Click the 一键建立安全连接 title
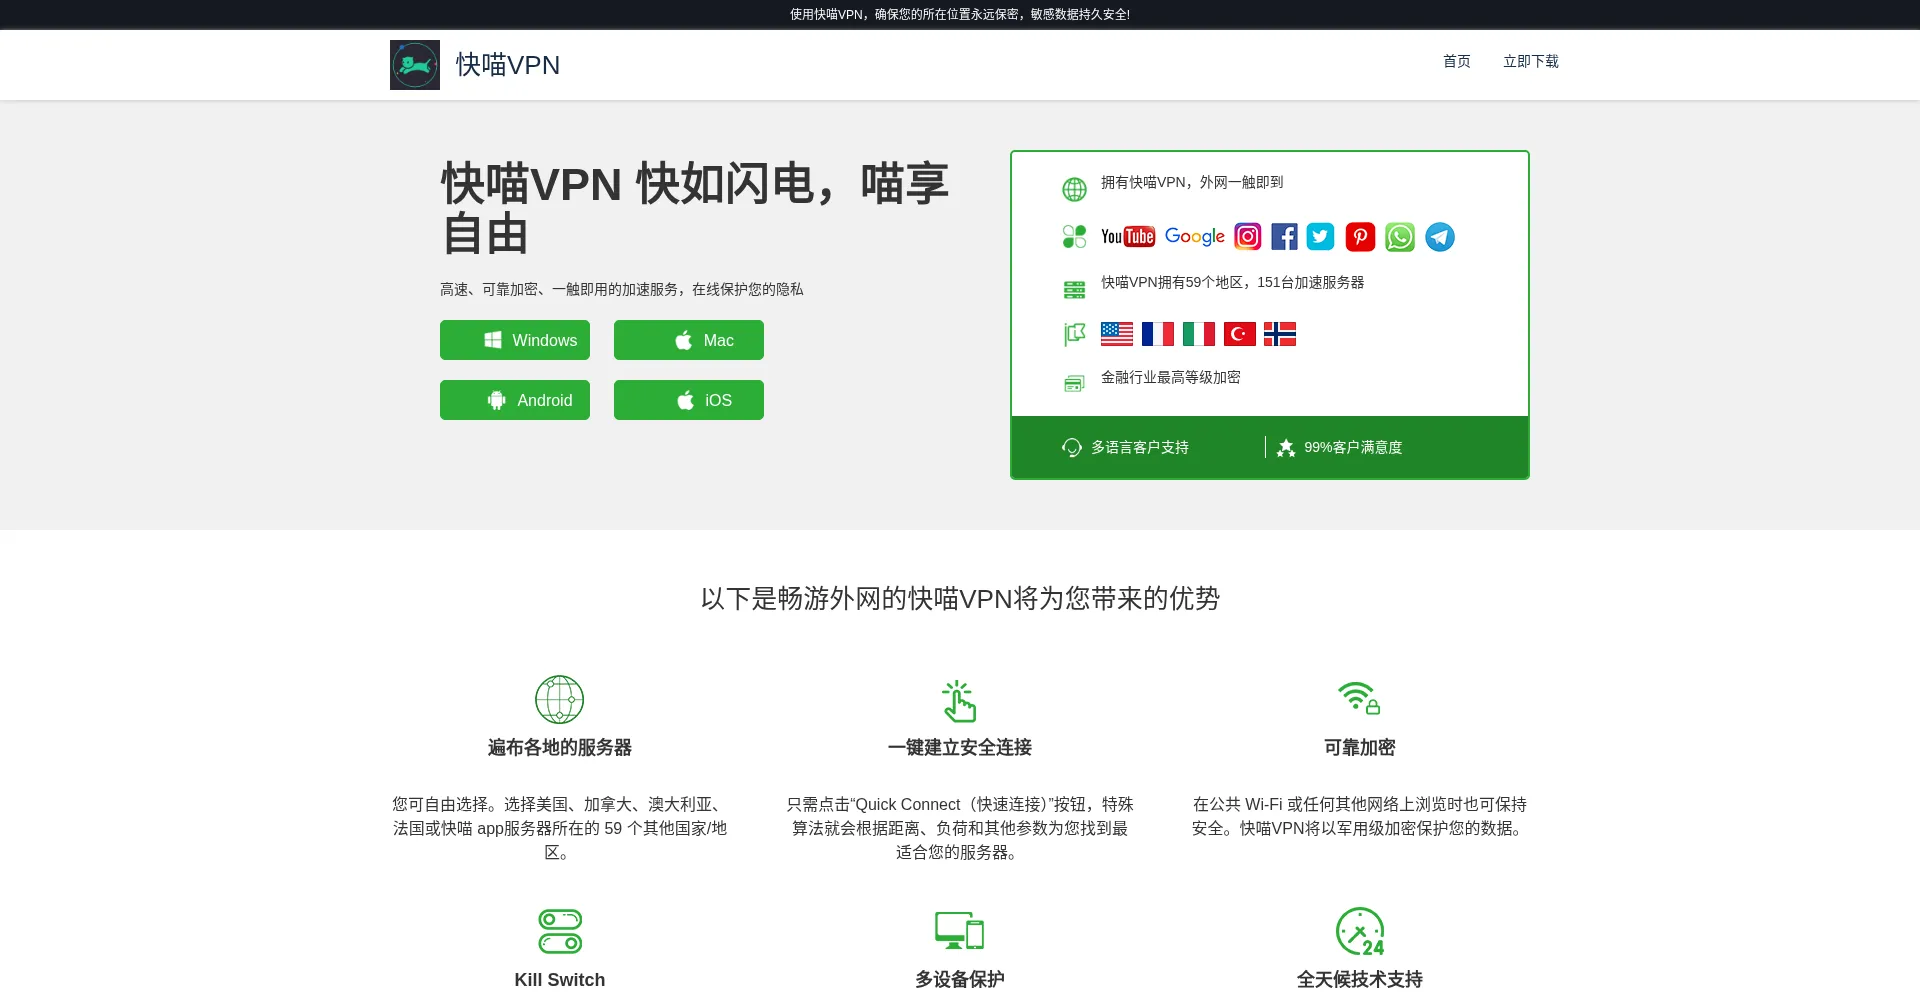This screenshot has width=1920, height=993. pos(960,747)
